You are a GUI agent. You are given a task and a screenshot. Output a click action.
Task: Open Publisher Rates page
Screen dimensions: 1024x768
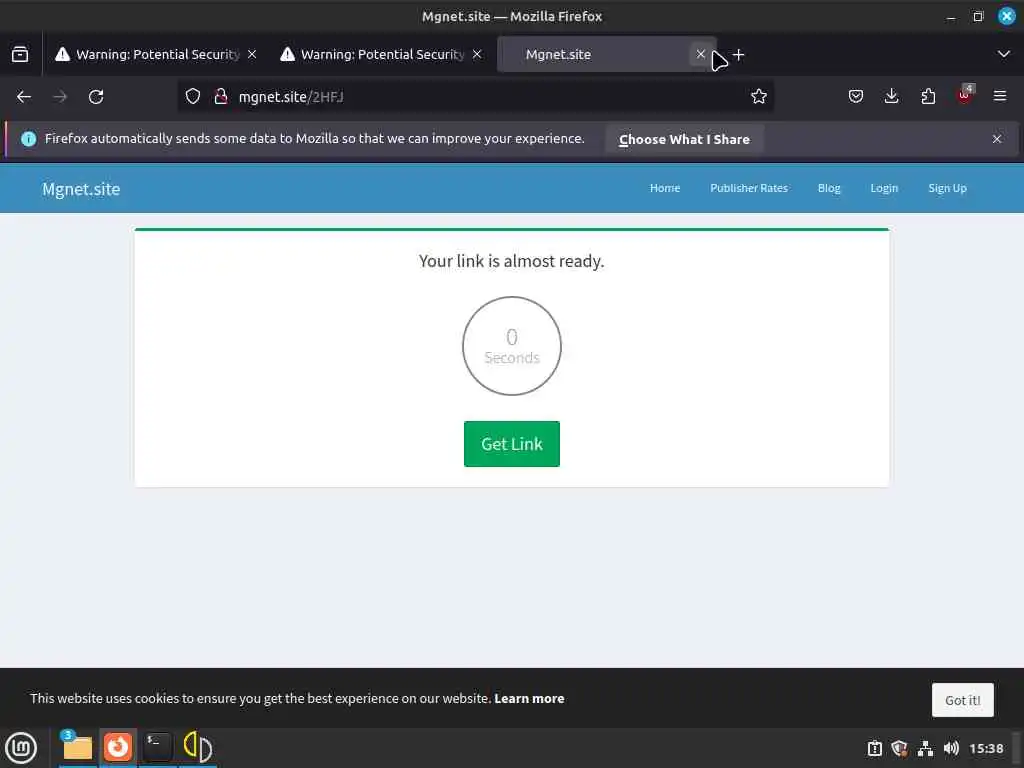tap(749, 188)
